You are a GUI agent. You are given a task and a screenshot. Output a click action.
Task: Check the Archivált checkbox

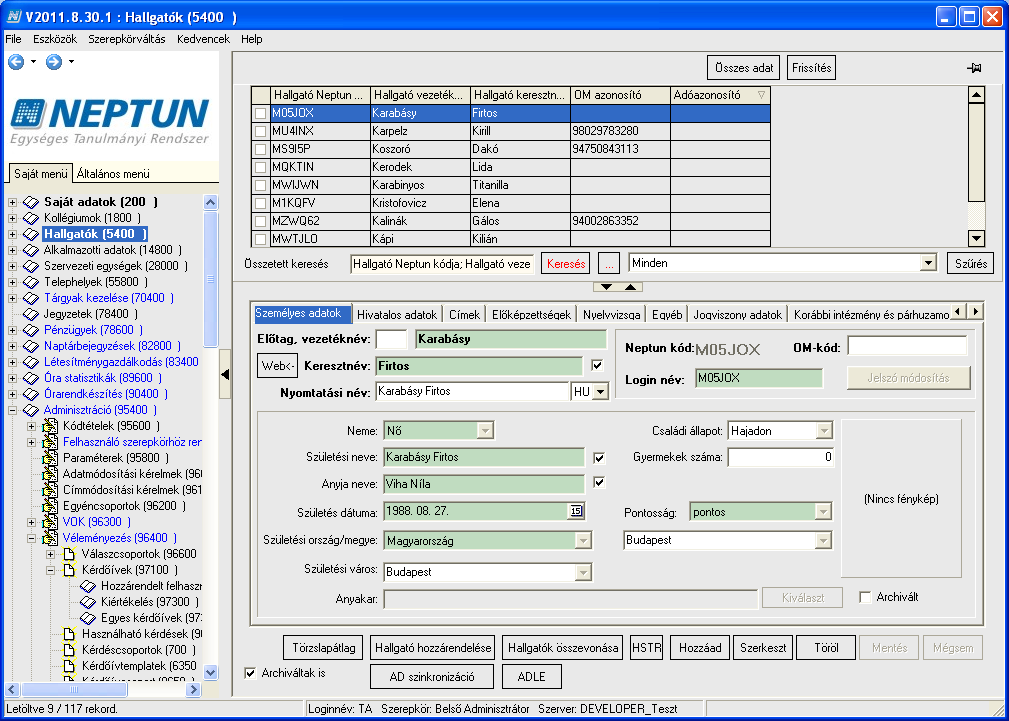866,597
